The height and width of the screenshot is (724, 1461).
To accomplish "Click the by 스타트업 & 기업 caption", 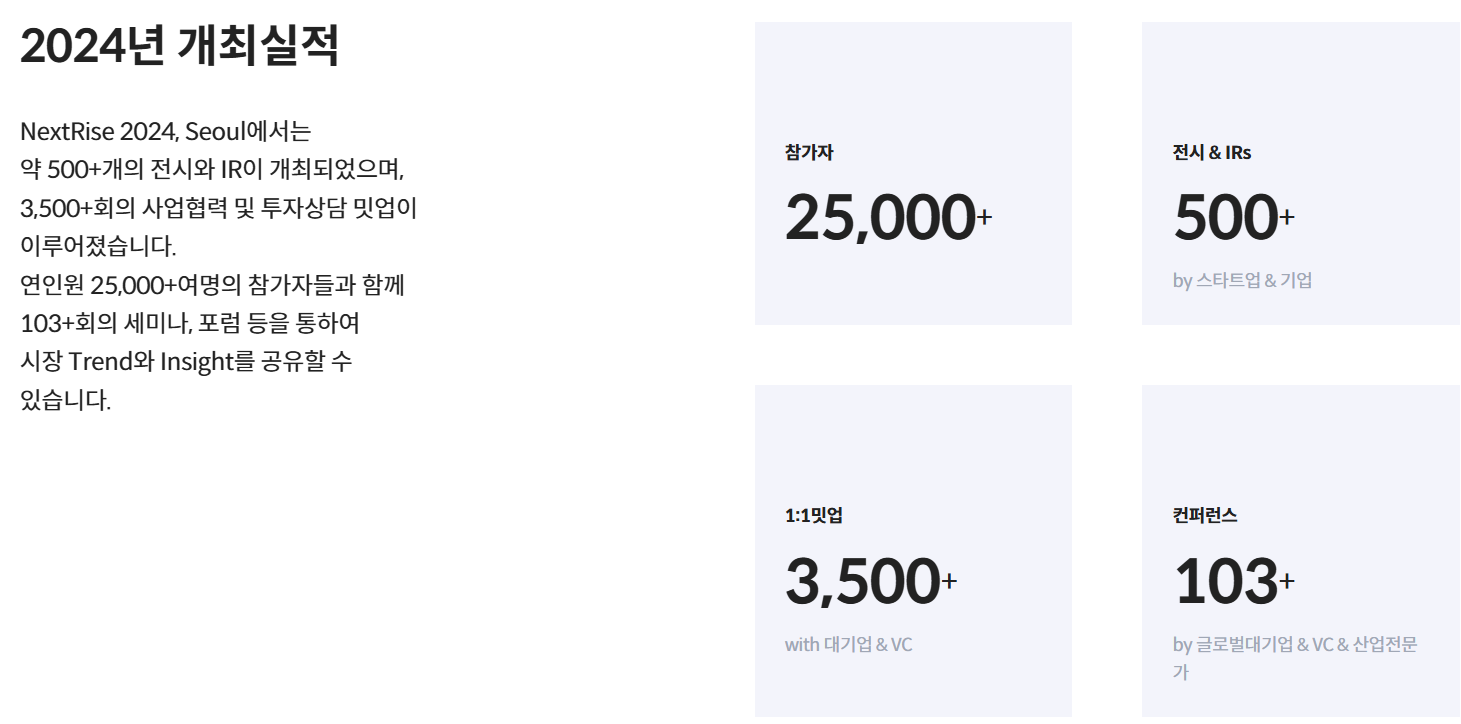I will pos(1242,280).
